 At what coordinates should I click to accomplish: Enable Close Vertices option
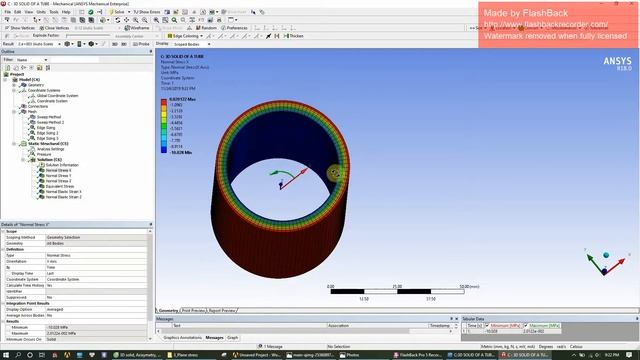click(54, 28)
